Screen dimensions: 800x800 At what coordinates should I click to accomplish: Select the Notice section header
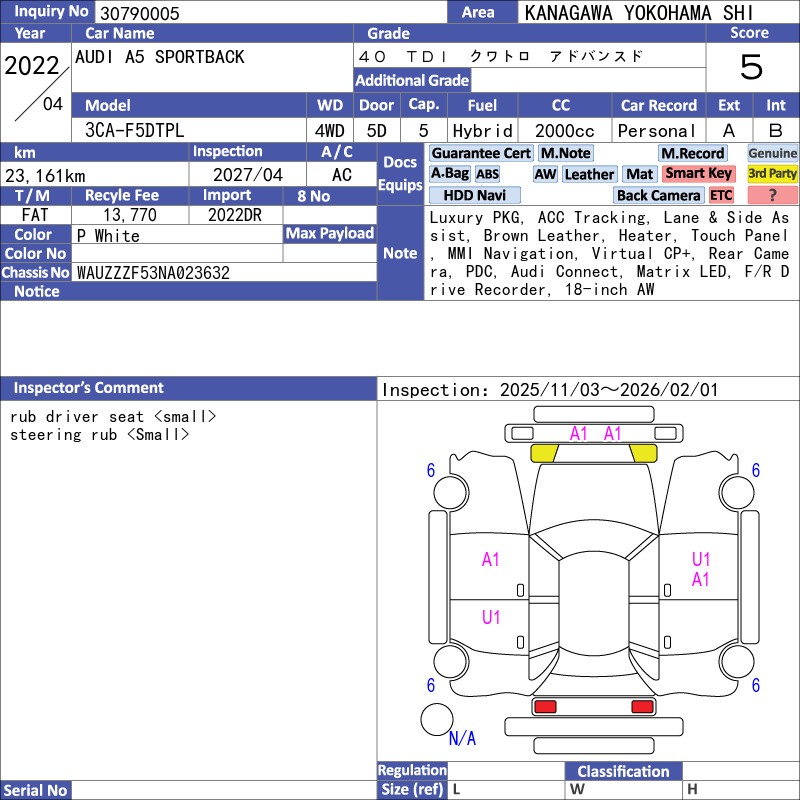(37, 291)
